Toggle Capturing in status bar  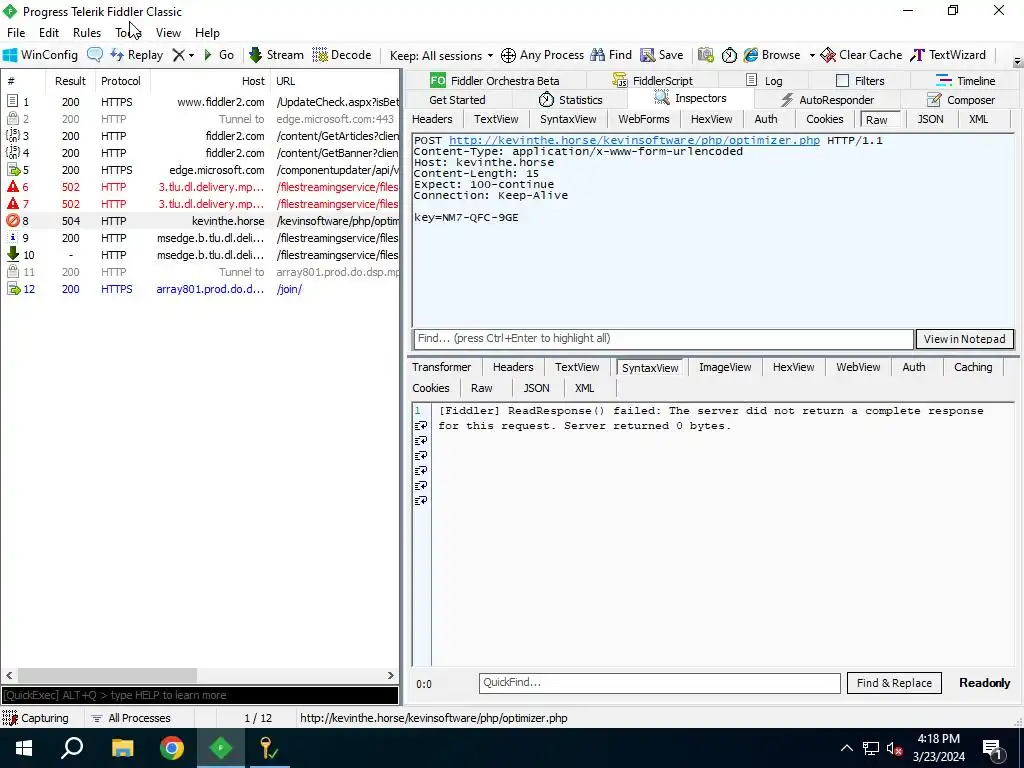[x=35, y=718]
